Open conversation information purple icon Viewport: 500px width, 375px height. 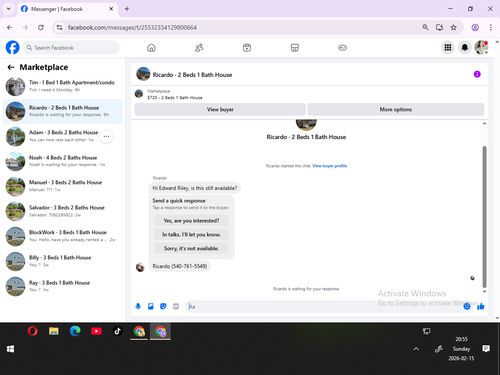point(477,74)
